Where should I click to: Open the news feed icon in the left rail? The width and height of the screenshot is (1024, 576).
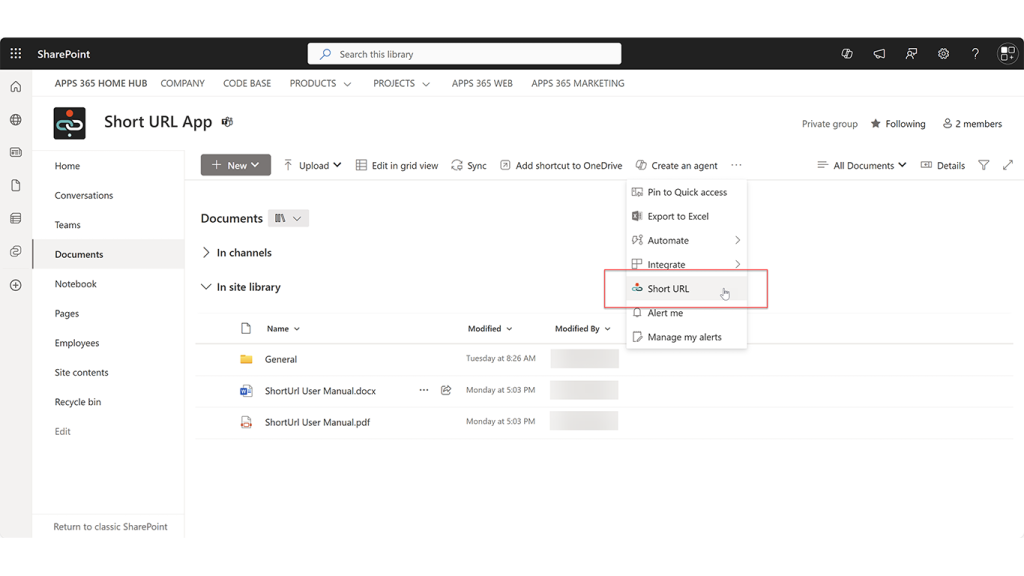(x=16, y=152)
